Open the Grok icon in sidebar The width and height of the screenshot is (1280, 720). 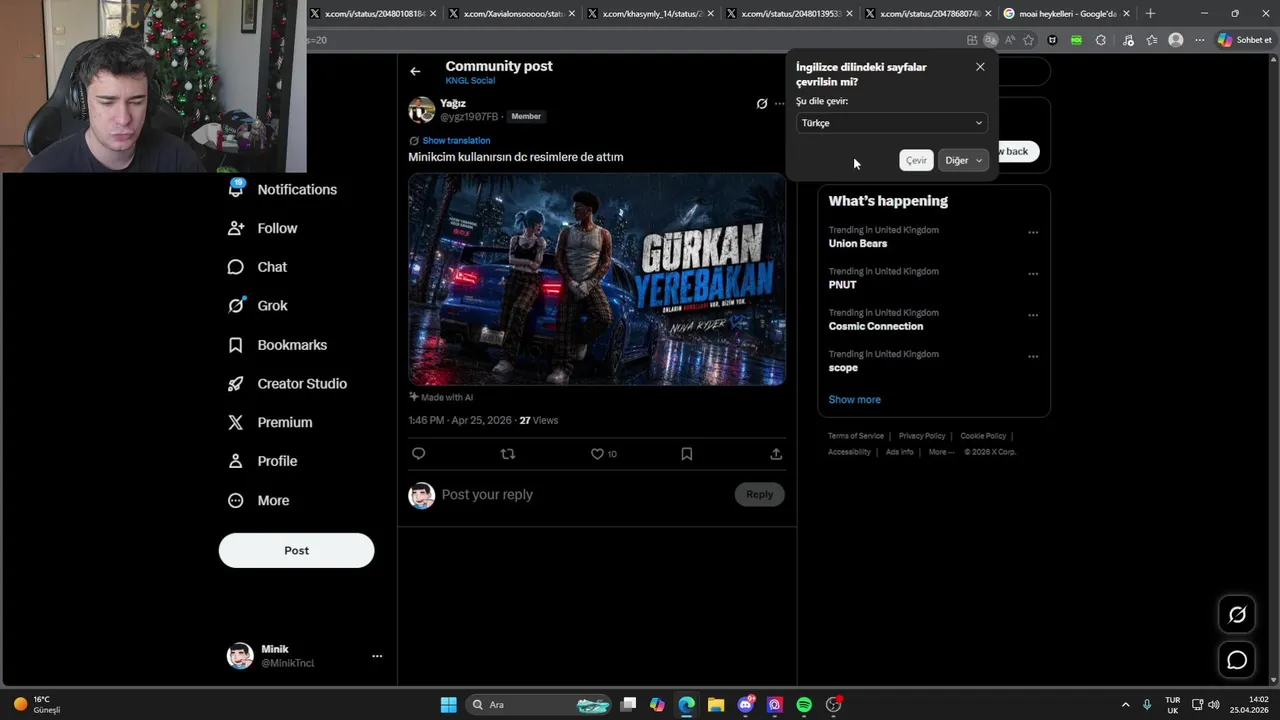click(236, 306)
